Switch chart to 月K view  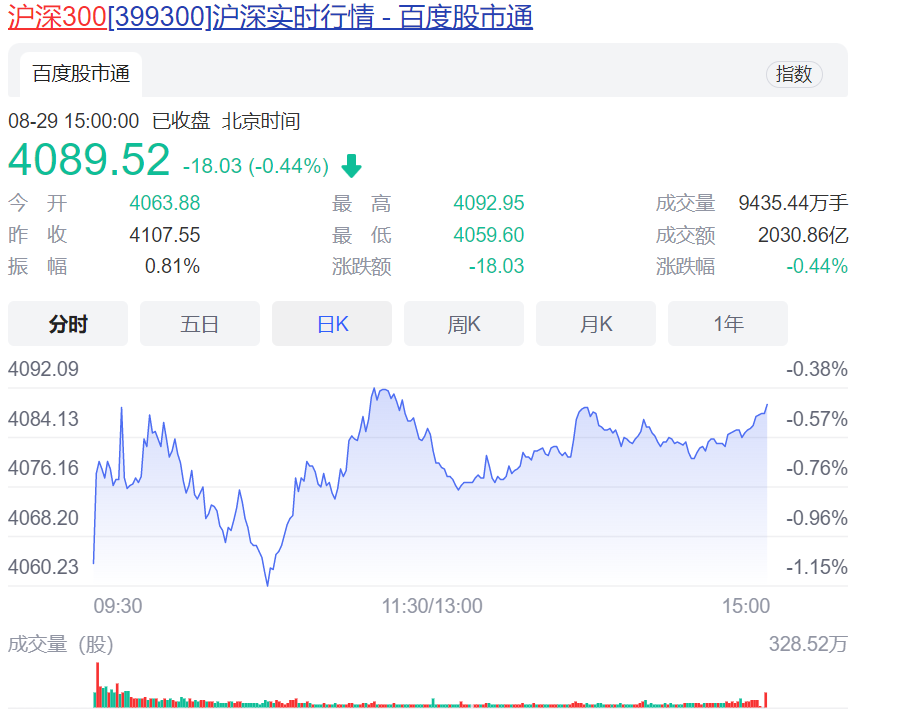pos(595,324)
